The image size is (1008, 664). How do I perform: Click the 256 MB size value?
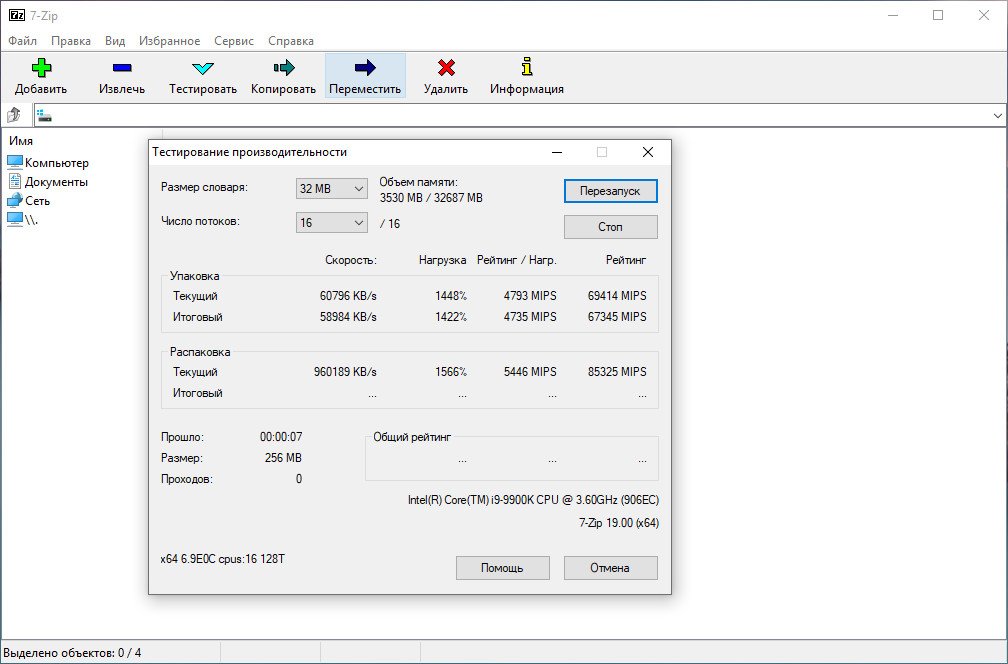(283, 458)
